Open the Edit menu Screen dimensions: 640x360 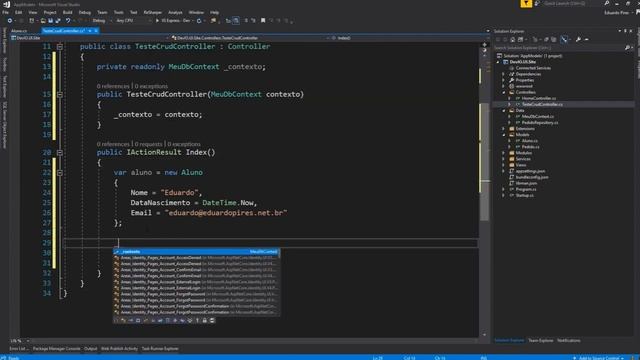click(x=18, y=13)
